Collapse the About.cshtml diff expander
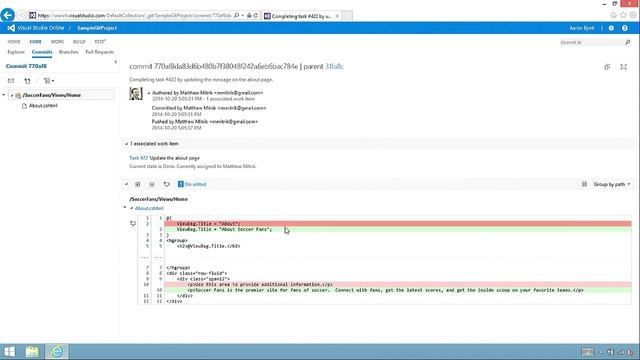The height and width of the screenshot is (360, 640). (131, 209)
